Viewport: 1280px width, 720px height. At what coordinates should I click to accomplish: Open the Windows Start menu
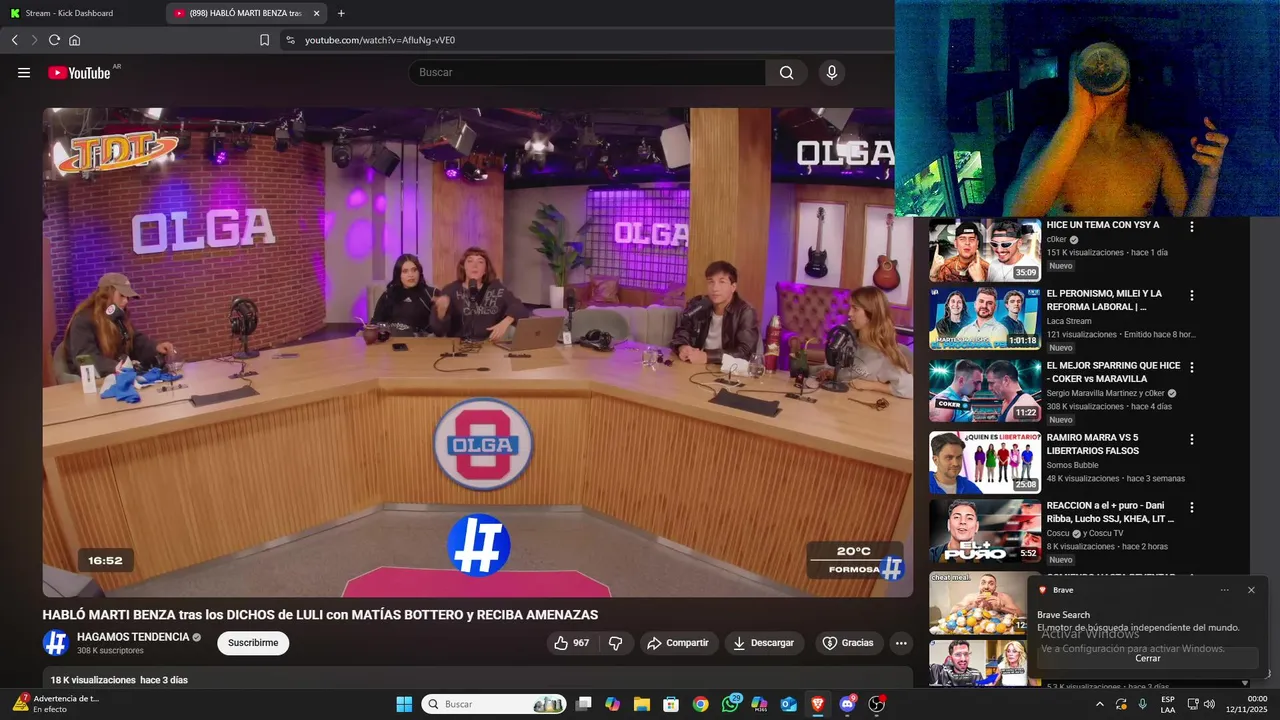404,704
